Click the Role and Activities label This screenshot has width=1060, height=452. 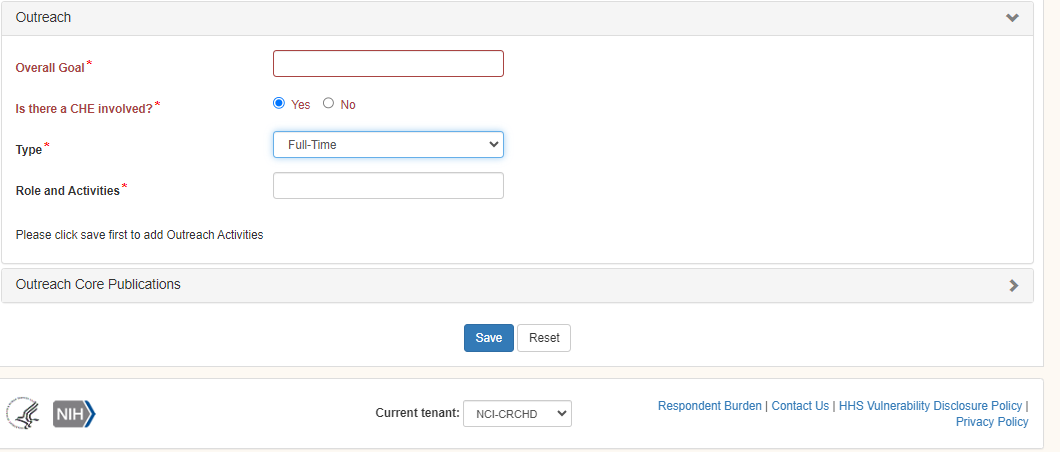pyautogui.click(x=68, y=190)
